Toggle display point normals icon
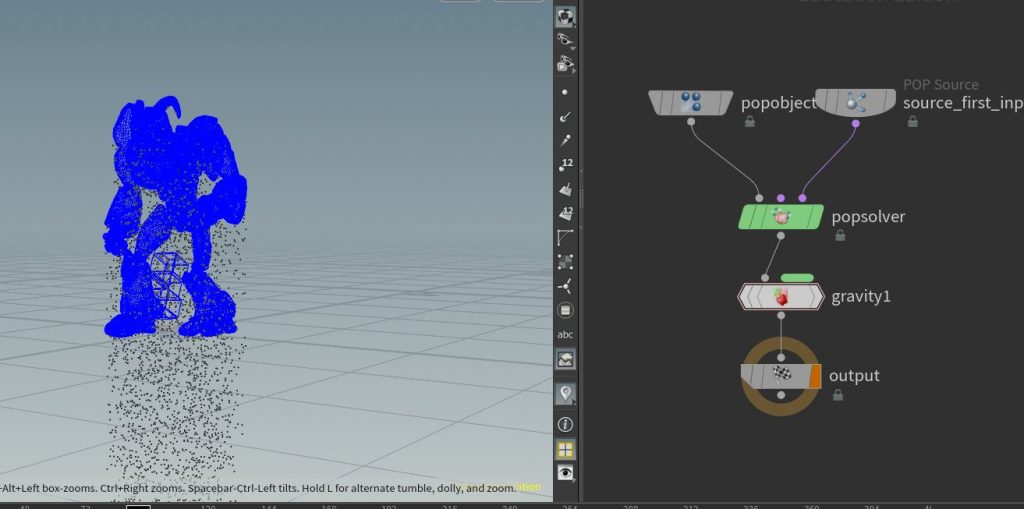Viewport: 1024px width, 509px height. point(566,116)
